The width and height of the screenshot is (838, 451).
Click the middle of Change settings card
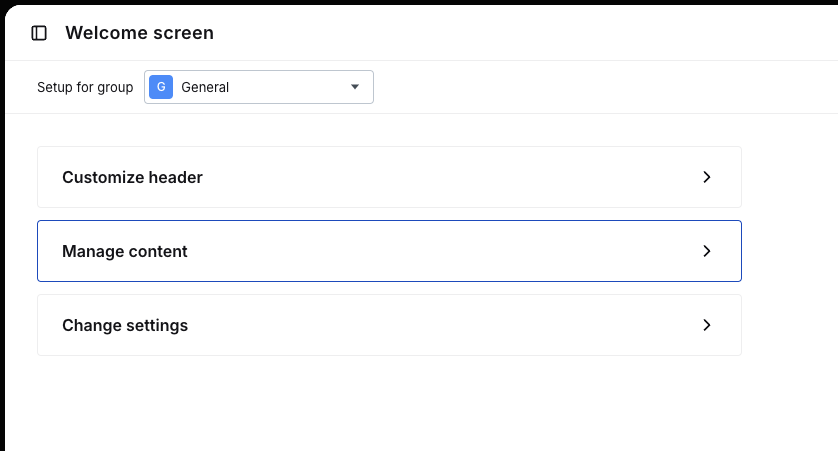point(389,325)
